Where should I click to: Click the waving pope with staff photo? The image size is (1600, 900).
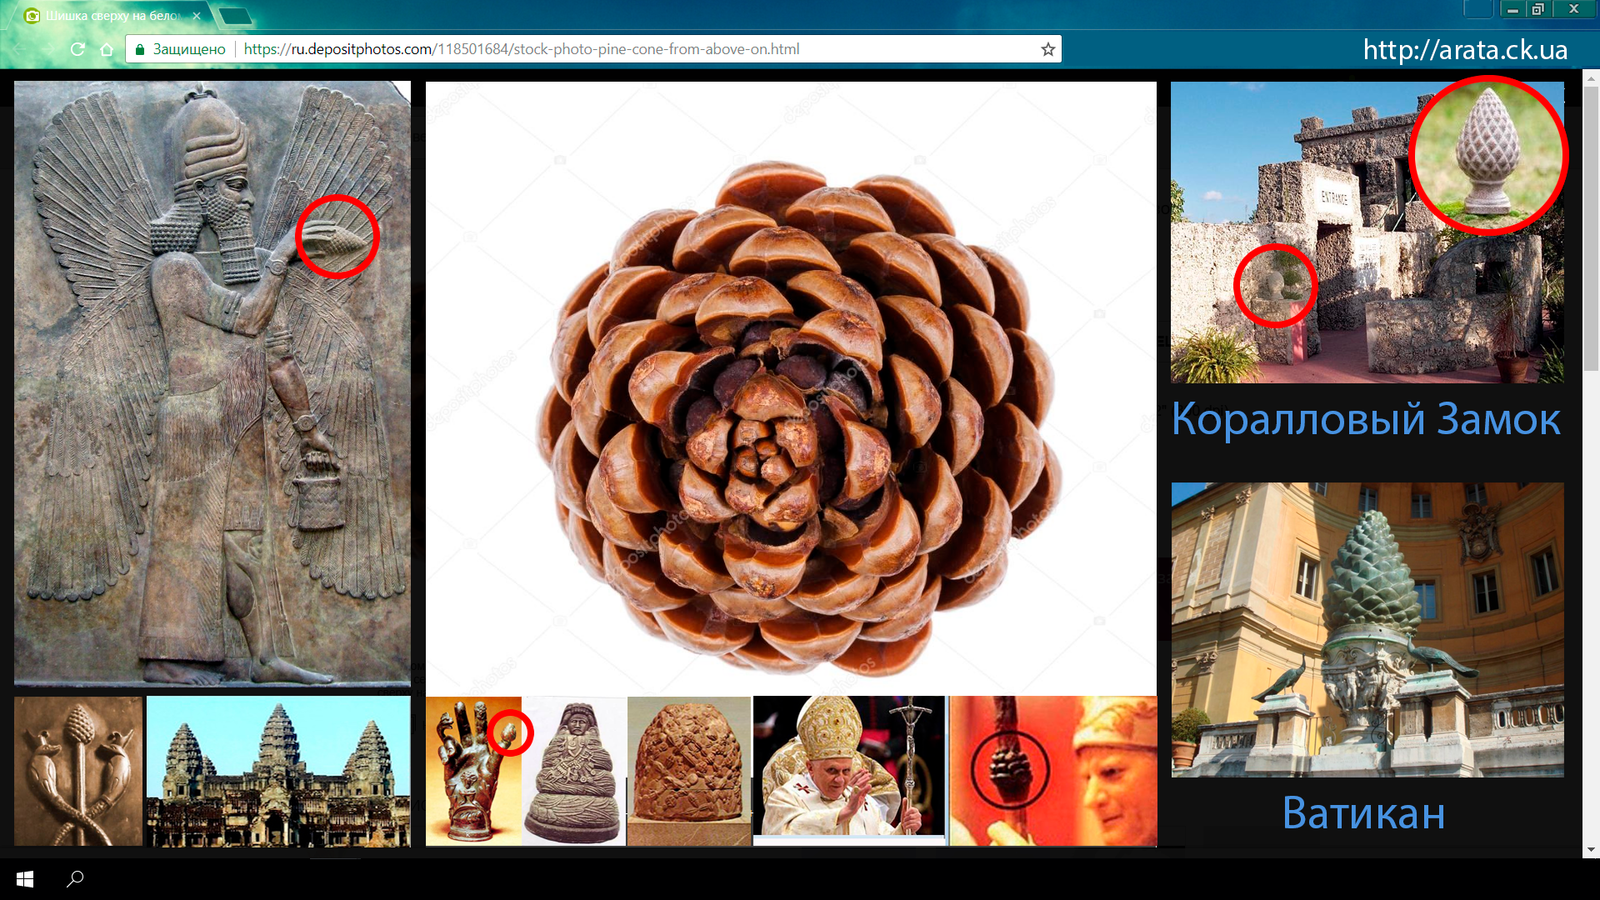pos(849,766)
